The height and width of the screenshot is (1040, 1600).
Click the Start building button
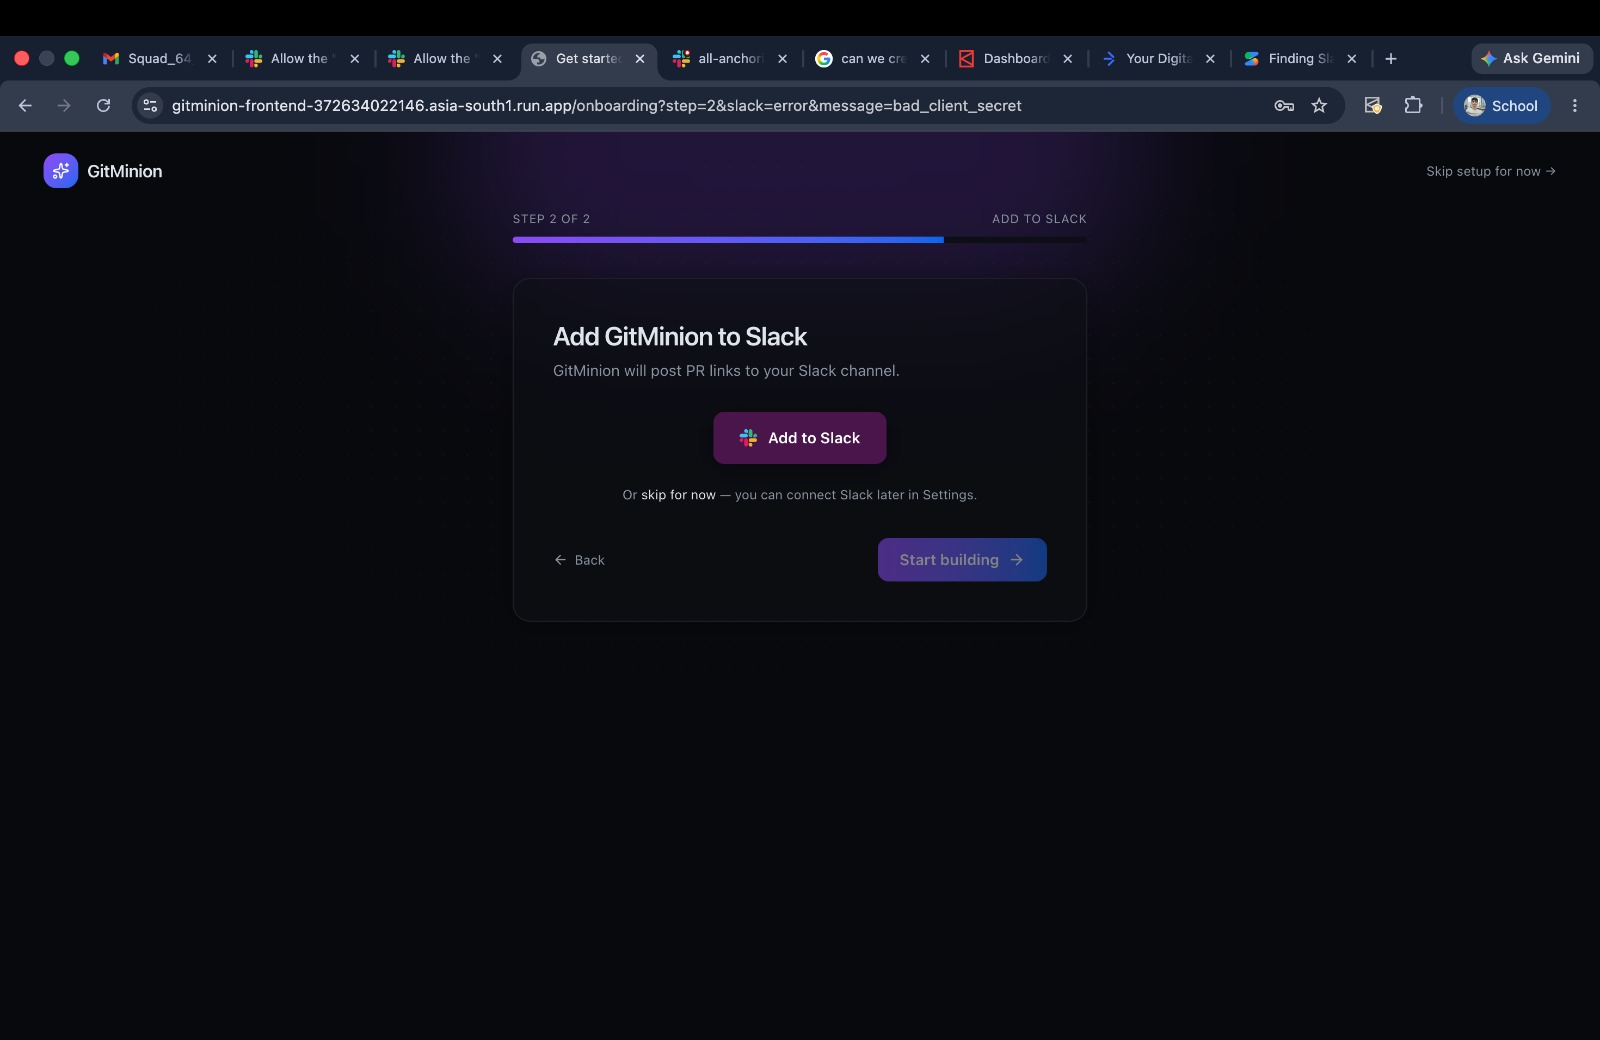pyautogui.click(x=962, y=560)
